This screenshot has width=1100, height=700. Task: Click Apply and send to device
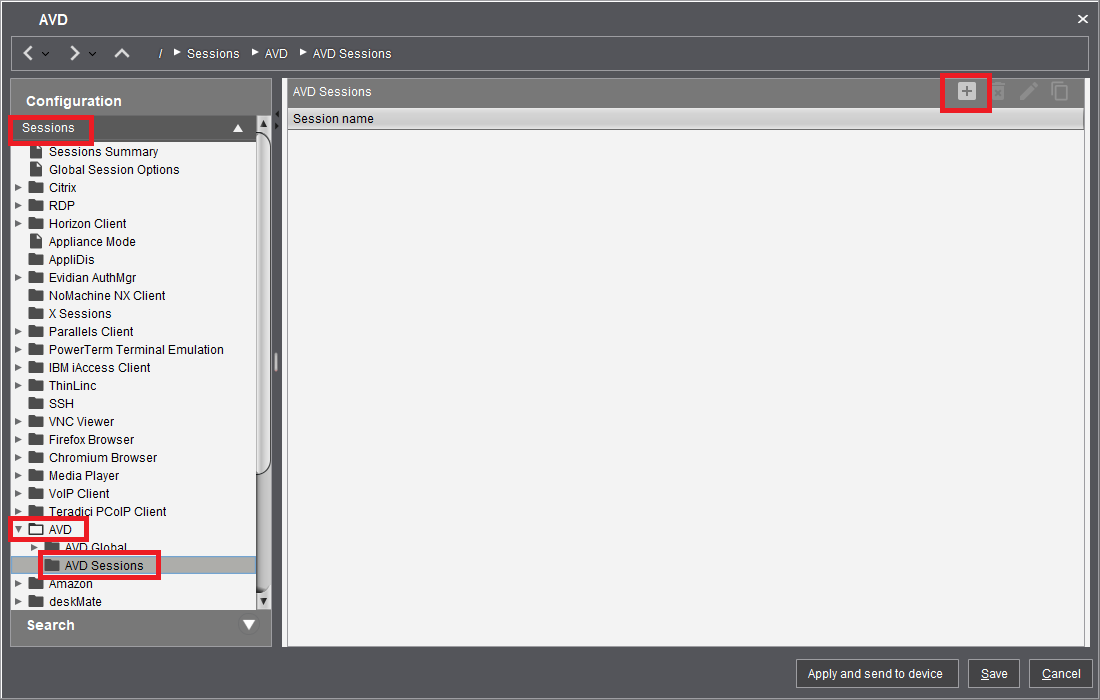tap(875, 674)
